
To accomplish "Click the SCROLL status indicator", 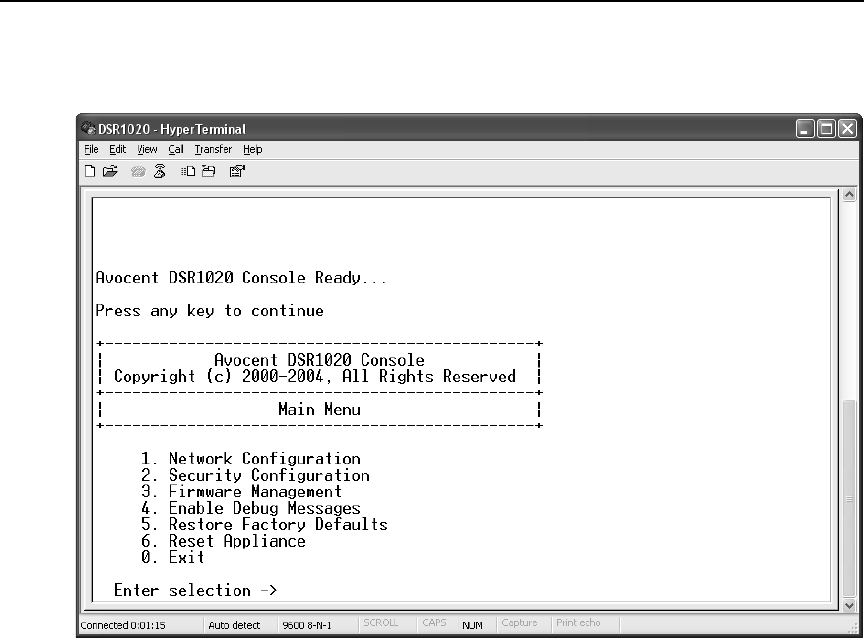I will pos(381,623).
